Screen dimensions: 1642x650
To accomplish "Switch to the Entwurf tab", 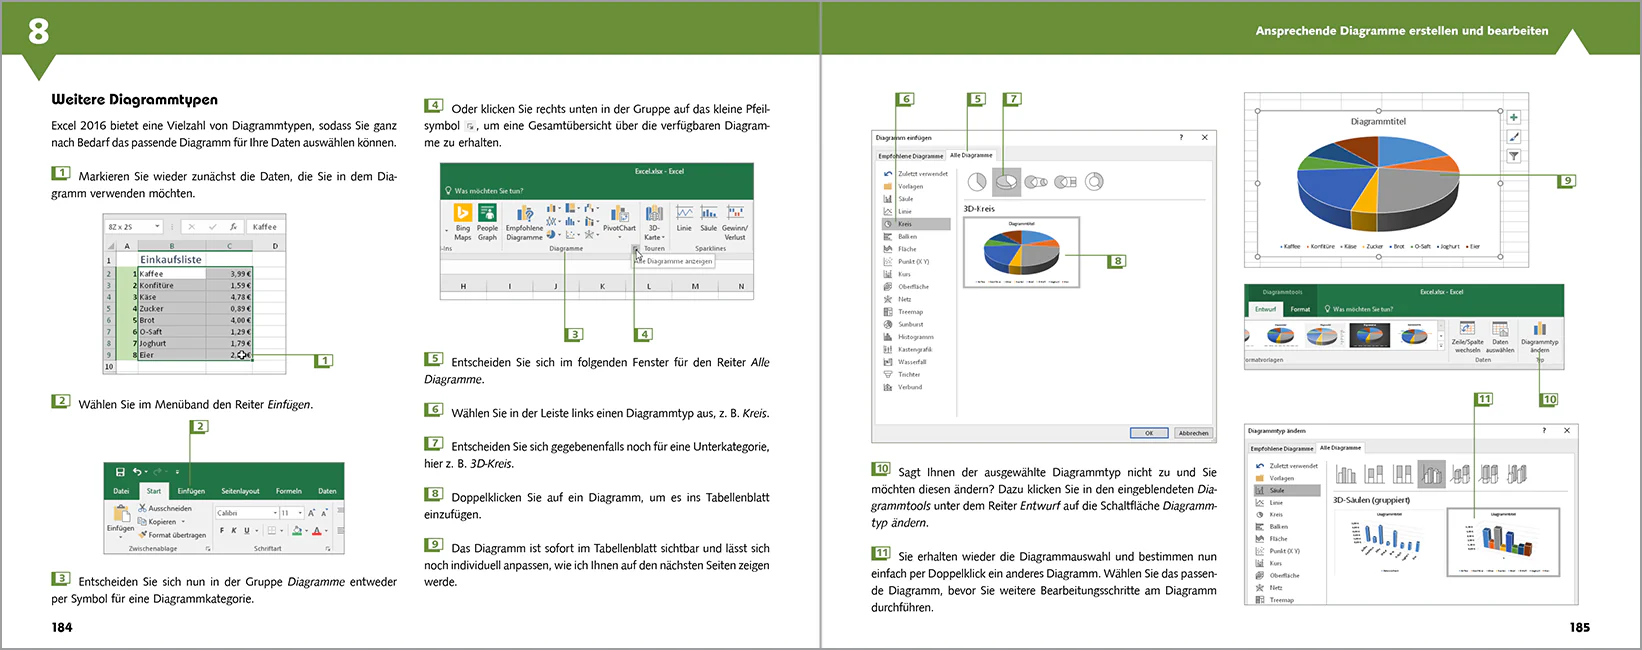I will pos(1266,309).
